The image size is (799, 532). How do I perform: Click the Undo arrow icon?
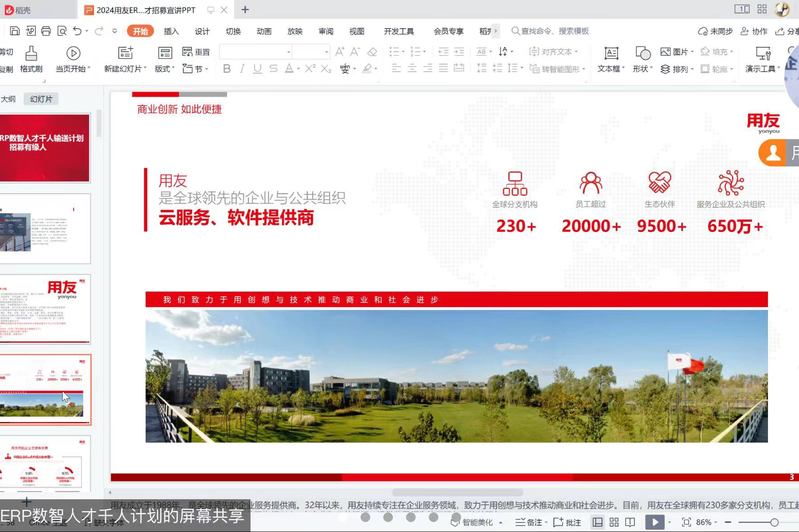coord(76,31)
